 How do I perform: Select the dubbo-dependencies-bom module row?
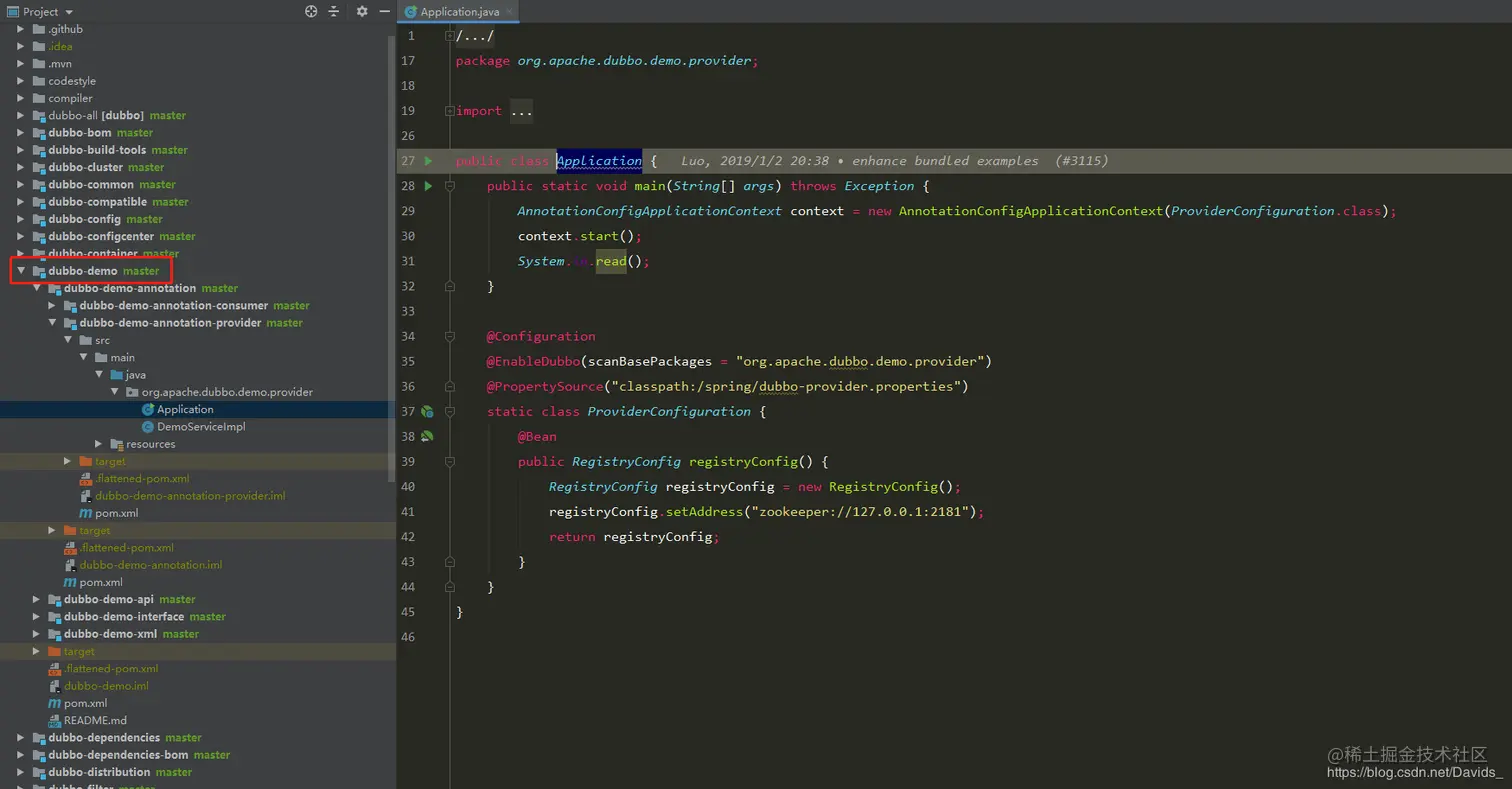tap(198, 755)
